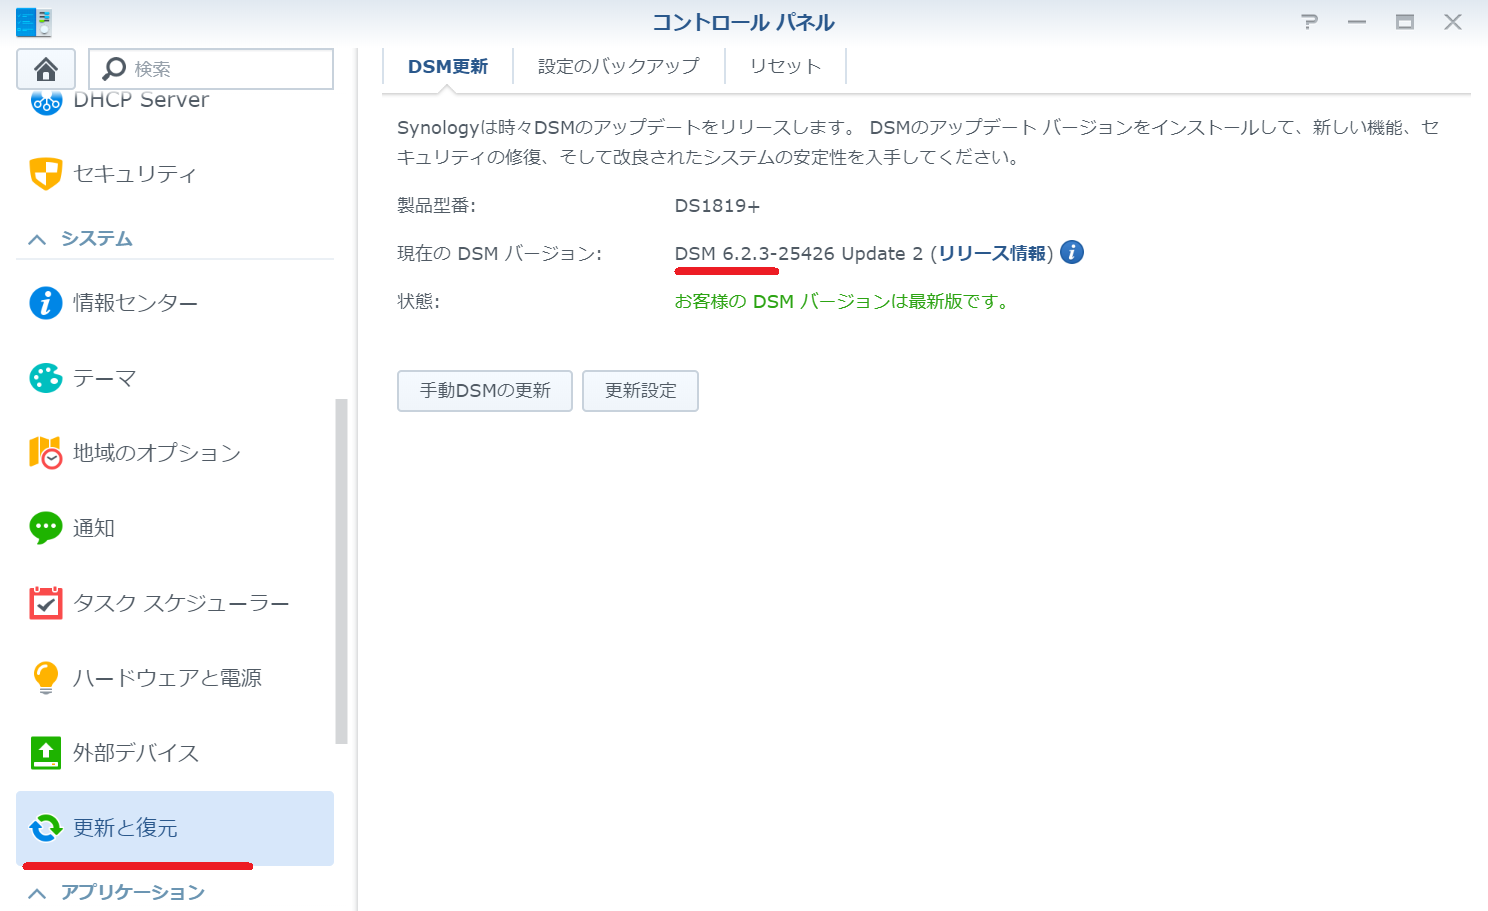The image size is (1488, 911).
Task: Select テーマ palette icon
Action: click(46, 378)
